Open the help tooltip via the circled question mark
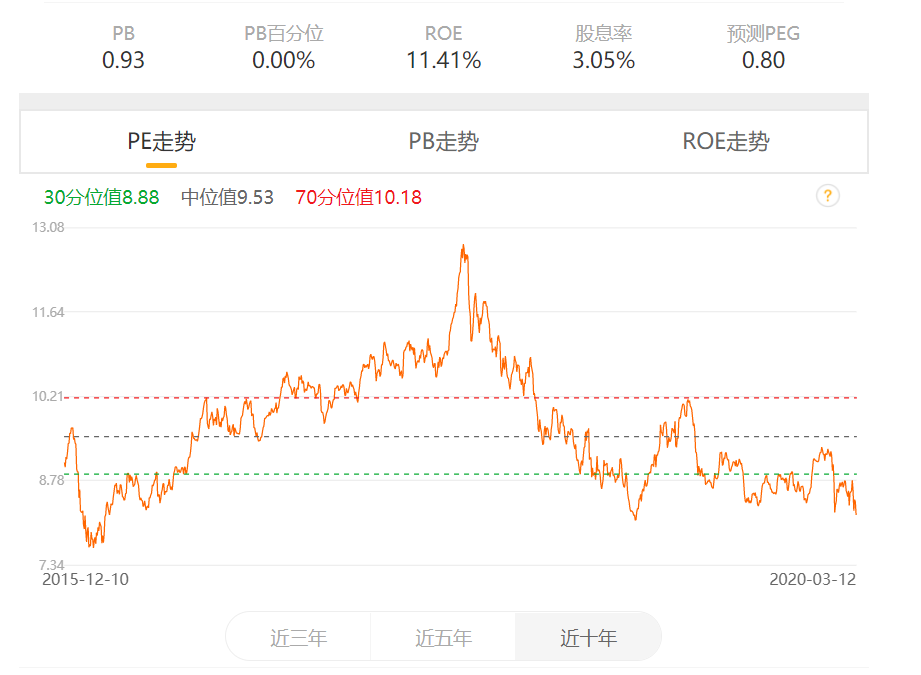This screenshot has width=921, height=675. (x=826, y=196)
